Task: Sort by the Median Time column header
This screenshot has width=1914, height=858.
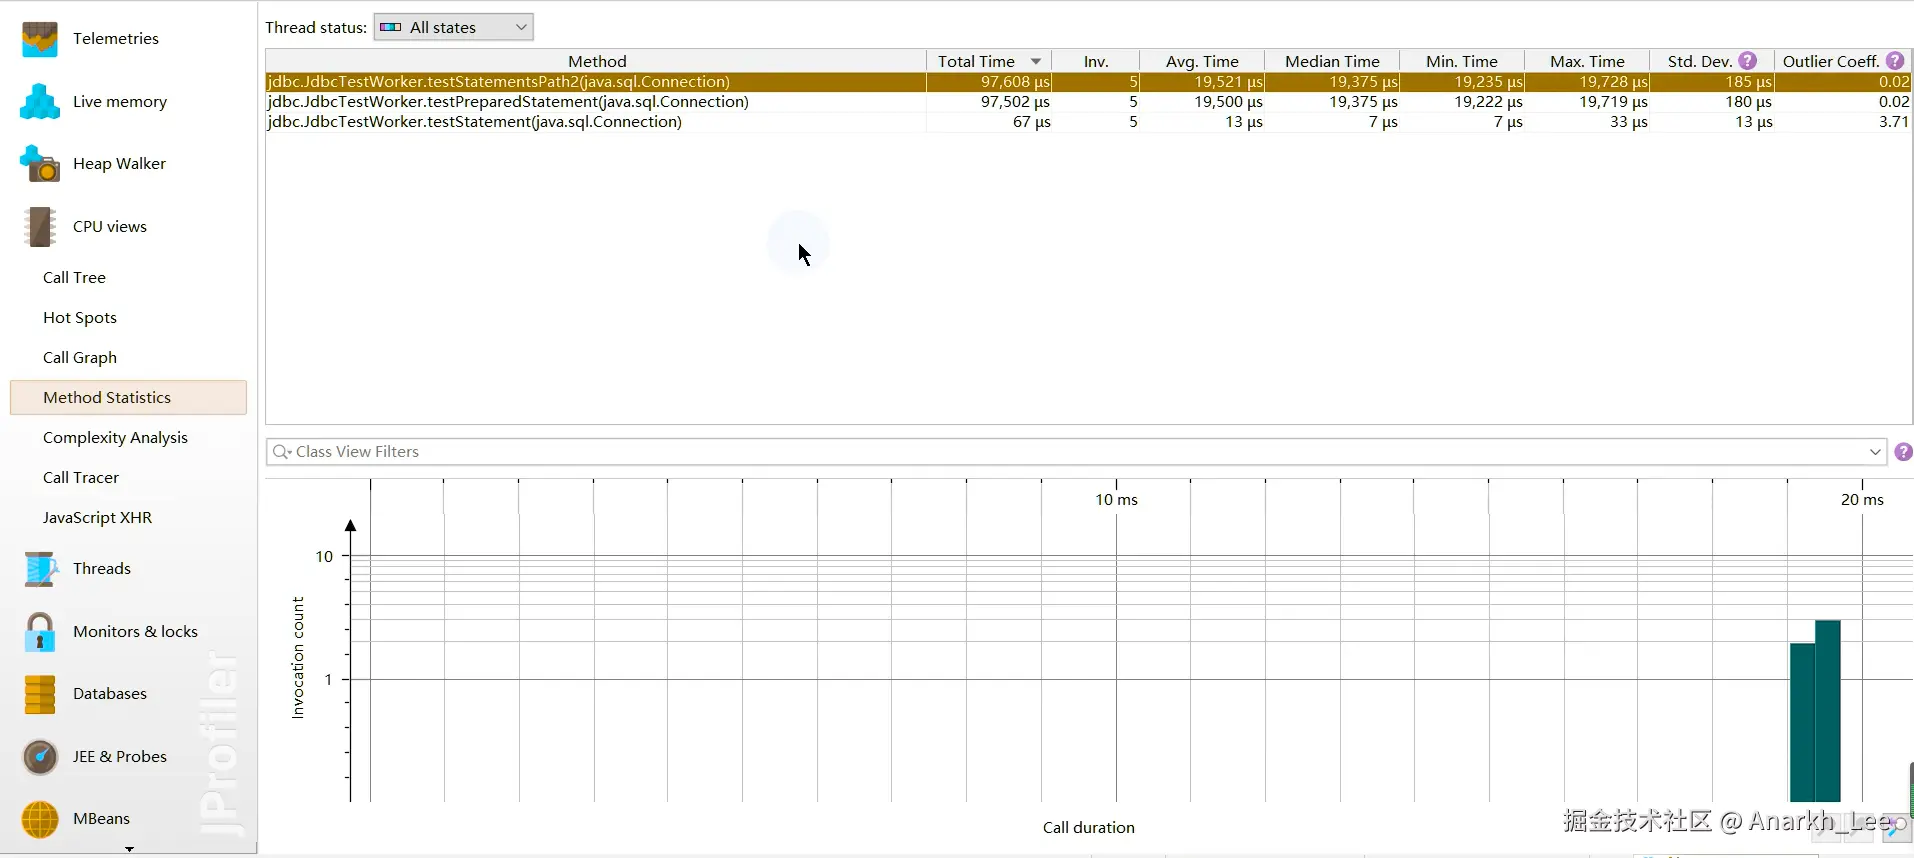Action: point(1332,61)
